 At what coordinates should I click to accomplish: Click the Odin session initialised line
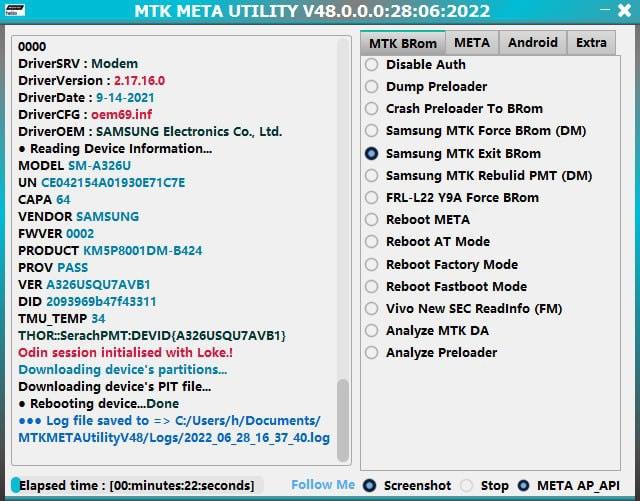(125, 353)
